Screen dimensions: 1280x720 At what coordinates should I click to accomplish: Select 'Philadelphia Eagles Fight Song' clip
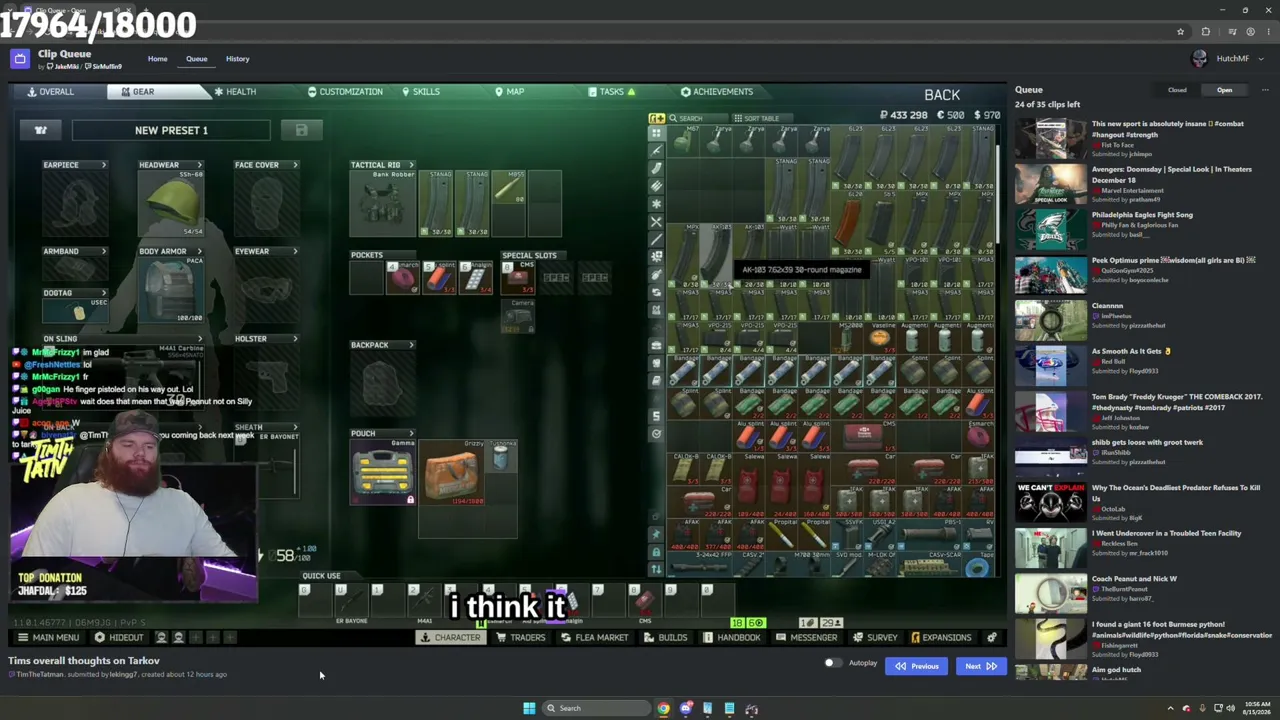pos(1142,215)
